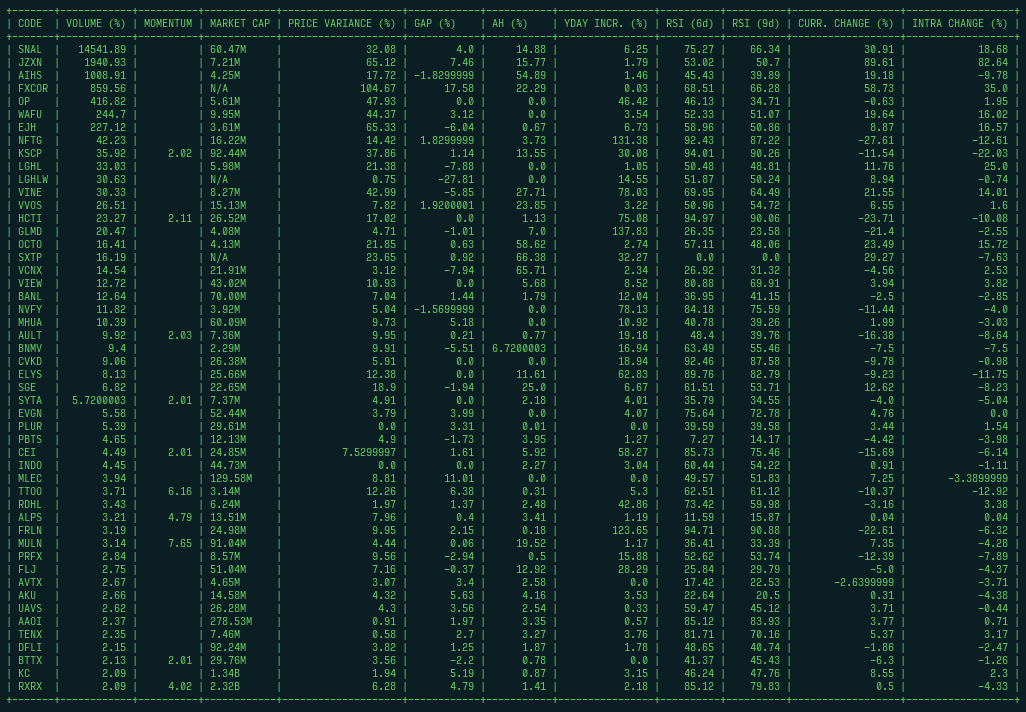Click the JZXN ticker row

[513, 63]
